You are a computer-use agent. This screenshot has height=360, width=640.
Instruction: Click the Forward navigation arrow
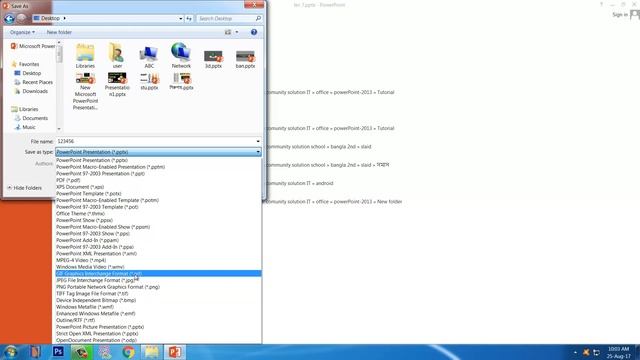pyautogui.click(x=21, y=18)
